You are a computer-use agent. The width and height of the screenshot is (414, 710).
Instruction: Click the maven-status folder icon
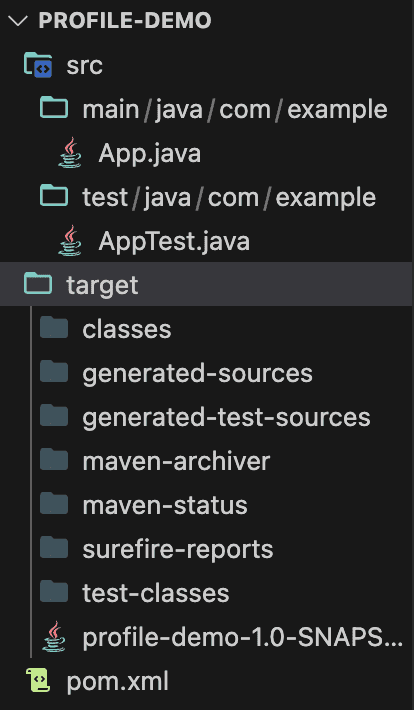click(x=54, y=503)
